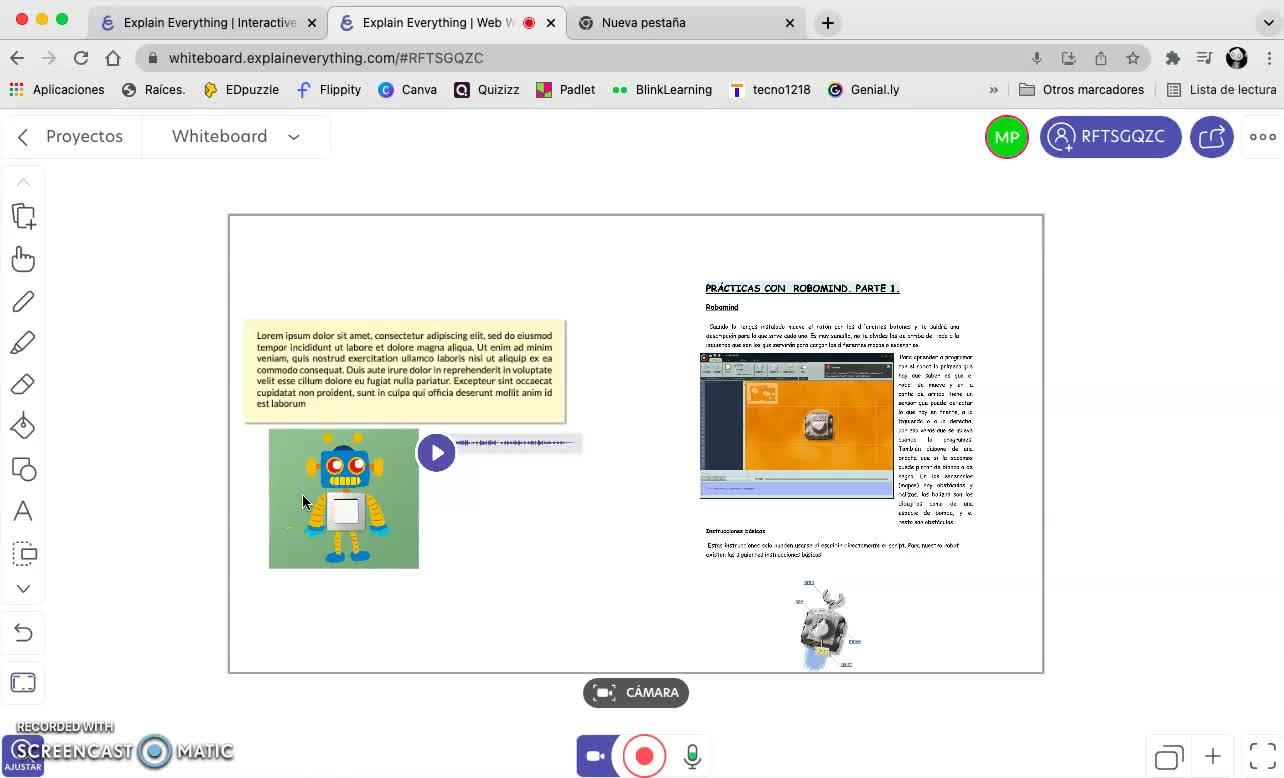Toggle the microphone
The image size is (1284, 778).
[692, 756]
